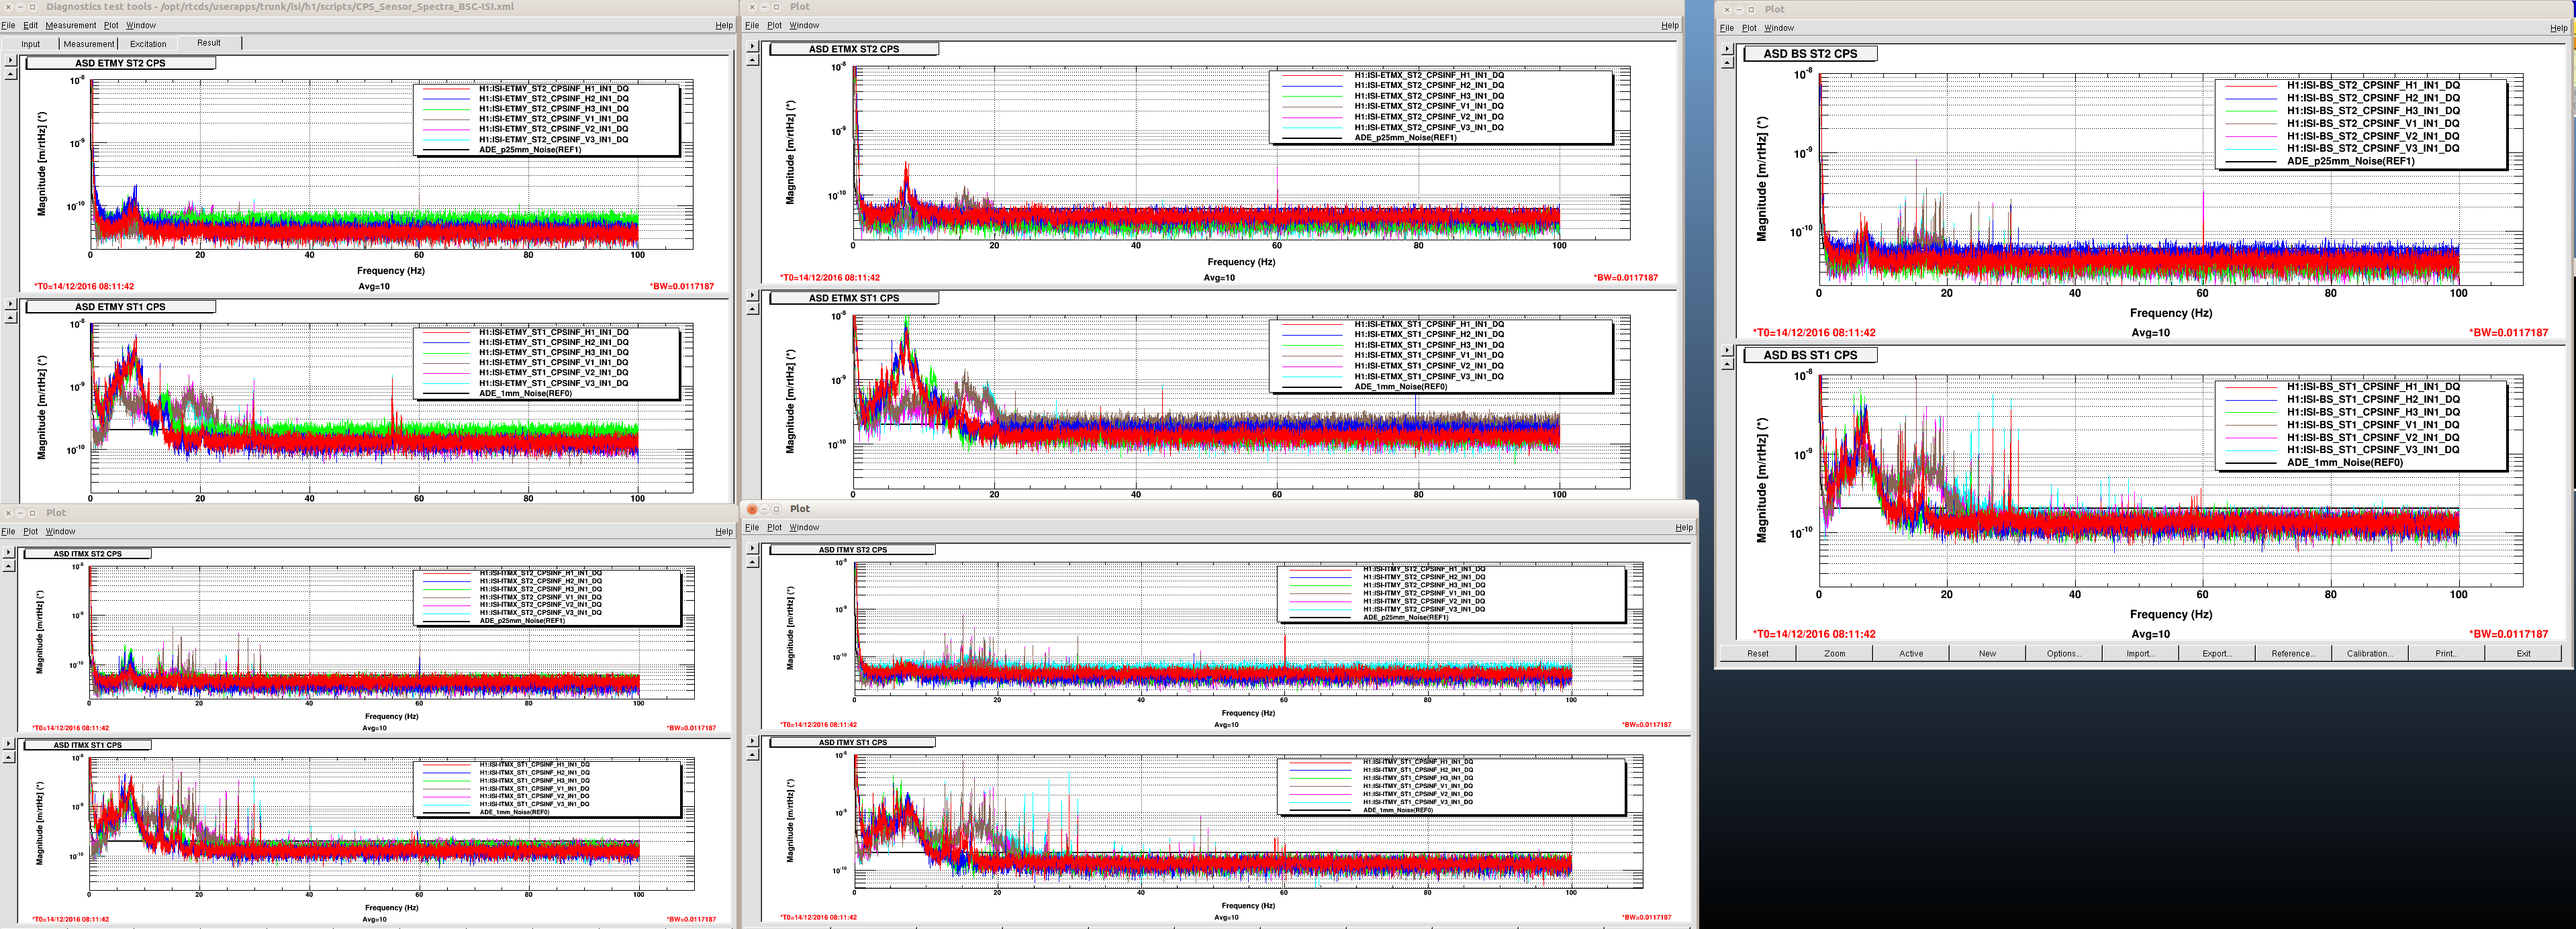Click up-arrow button beside ASD ITMY ST1 CPS
Viewport: 2576px width, 929px height.
[753, 755]
